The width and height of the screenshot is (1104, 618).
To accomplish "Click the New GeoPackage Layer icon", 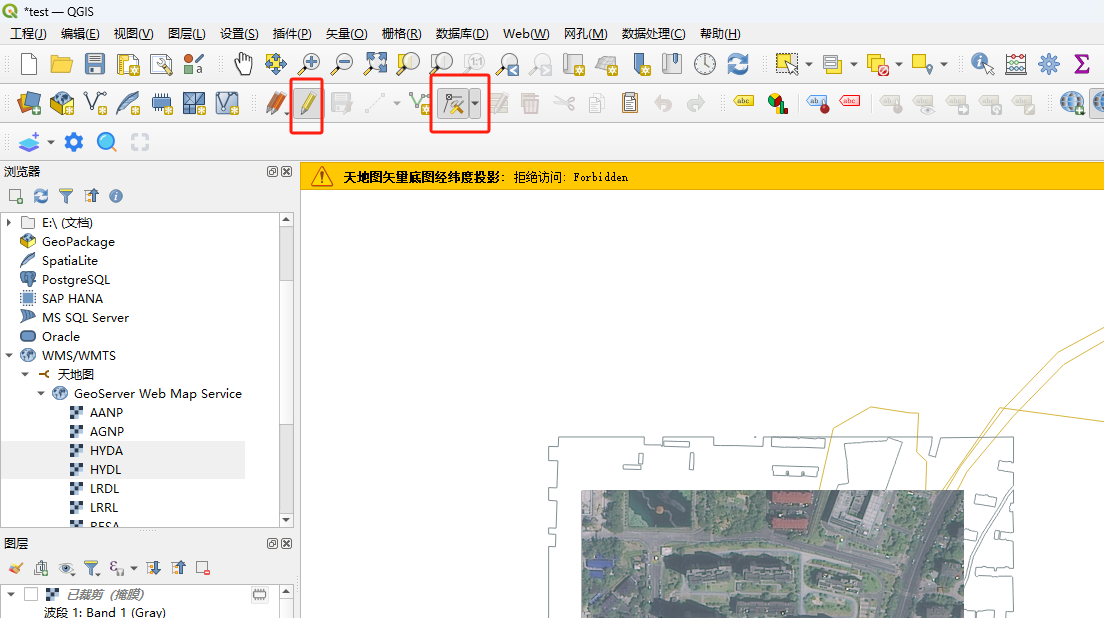I will (x=62, y=103).
